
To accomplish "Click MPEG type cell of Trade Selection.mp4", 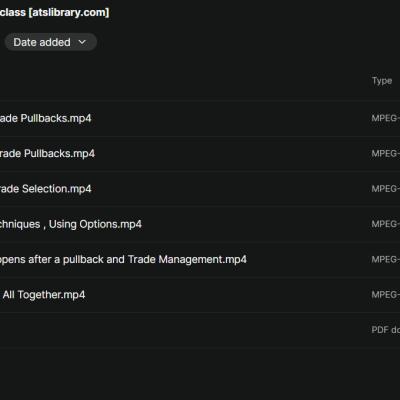I will coord(386,189).
